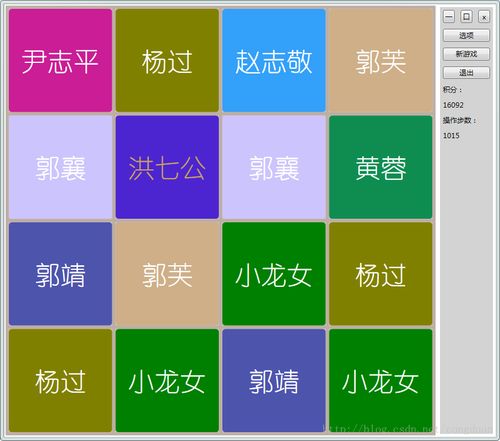
Task: Click the 小龙女 tile beside tan 郭芙
Action: point(274,274)
